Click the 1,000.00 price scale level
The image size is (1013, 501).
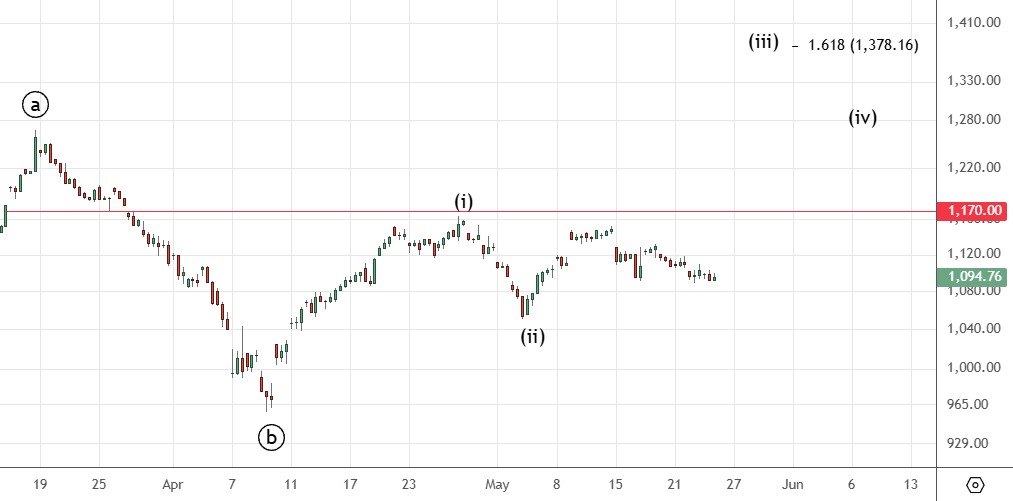click(974, 367)
